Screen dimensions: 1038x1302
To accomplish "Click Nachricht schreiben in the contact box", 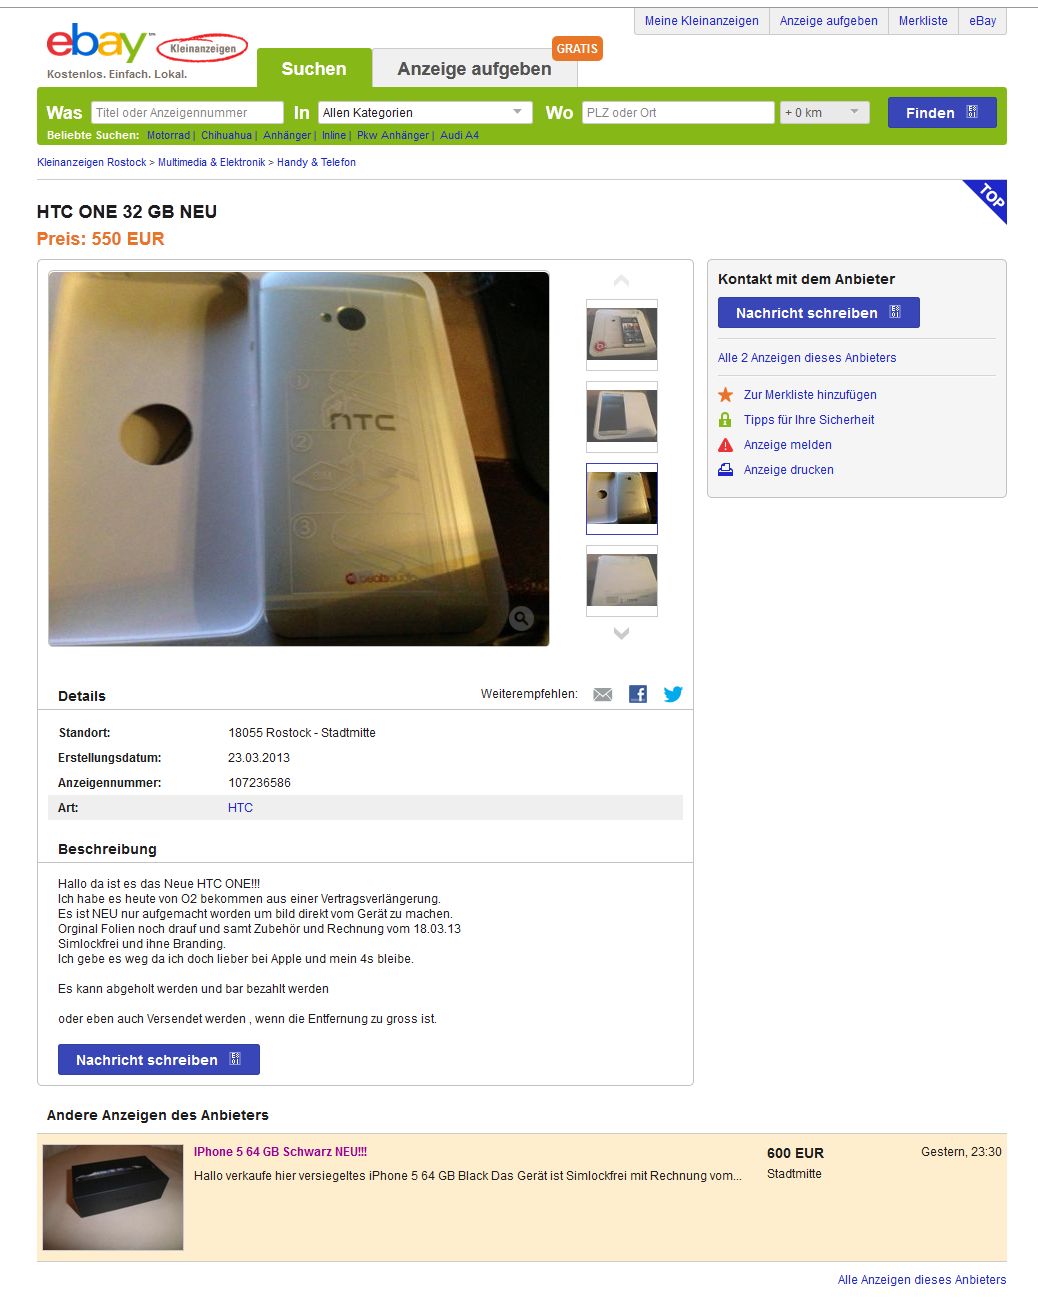I will coord(818,313).
